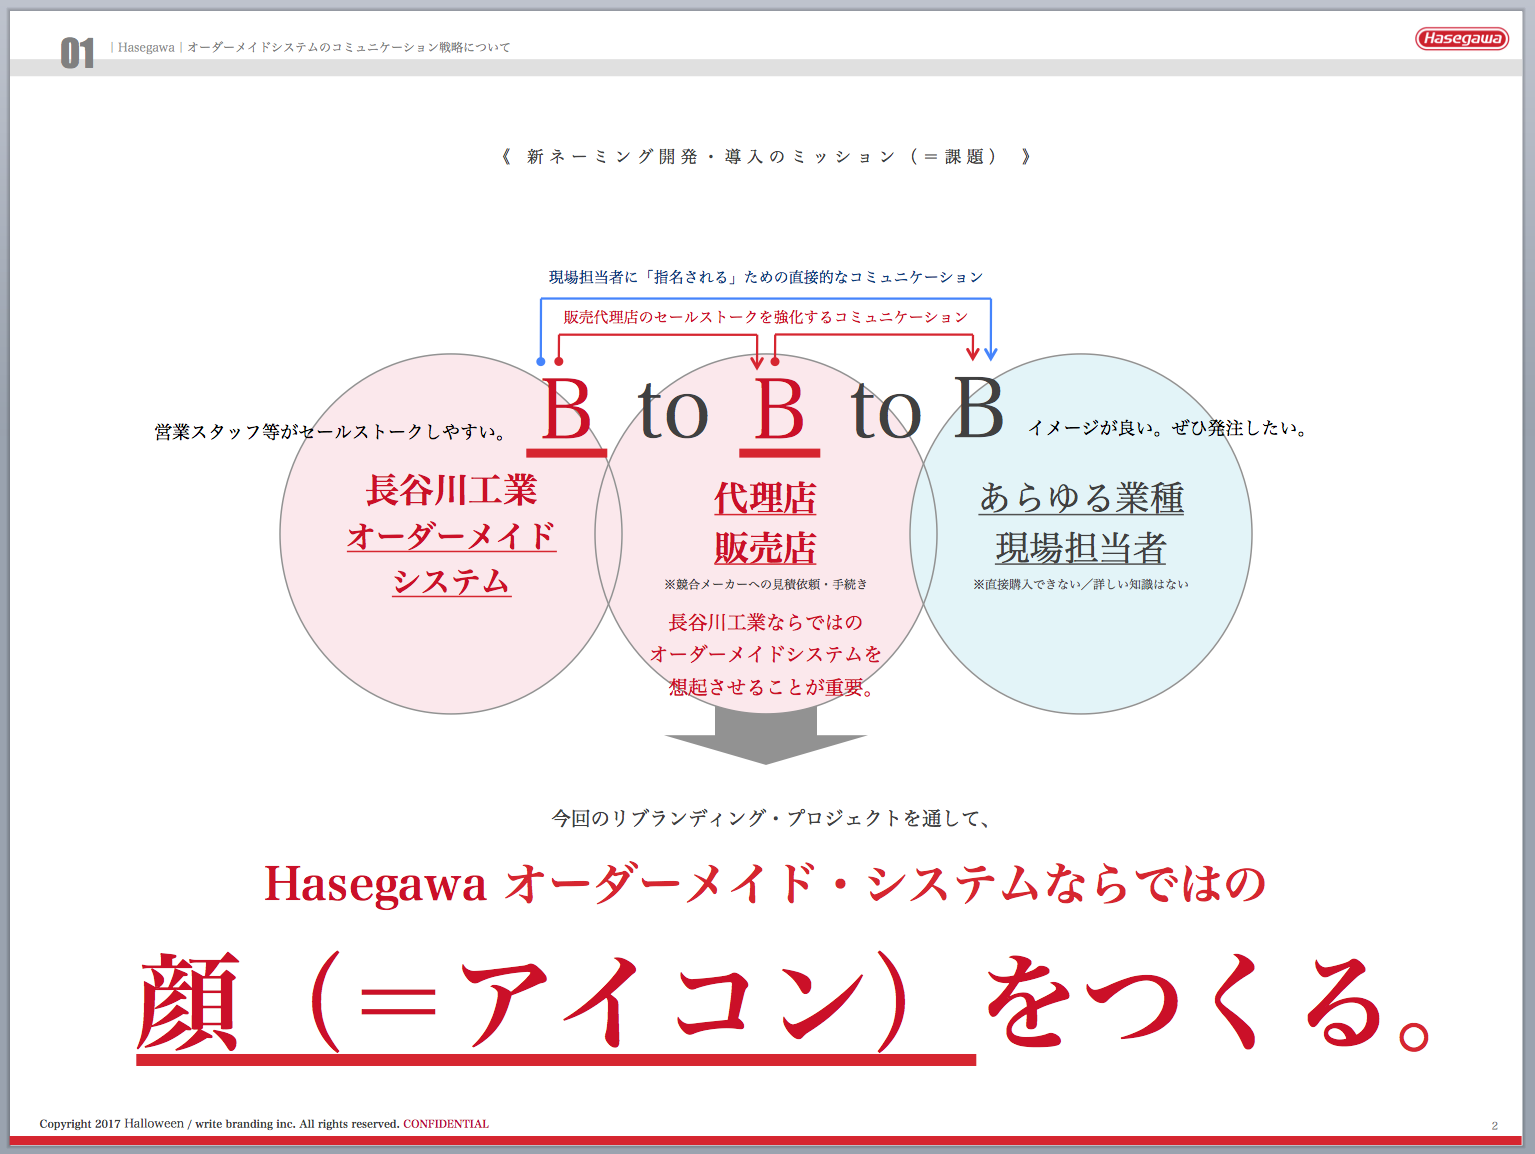
Task: Click red text '長谷川工業ならではの'
Action: [x=766, y=622]
